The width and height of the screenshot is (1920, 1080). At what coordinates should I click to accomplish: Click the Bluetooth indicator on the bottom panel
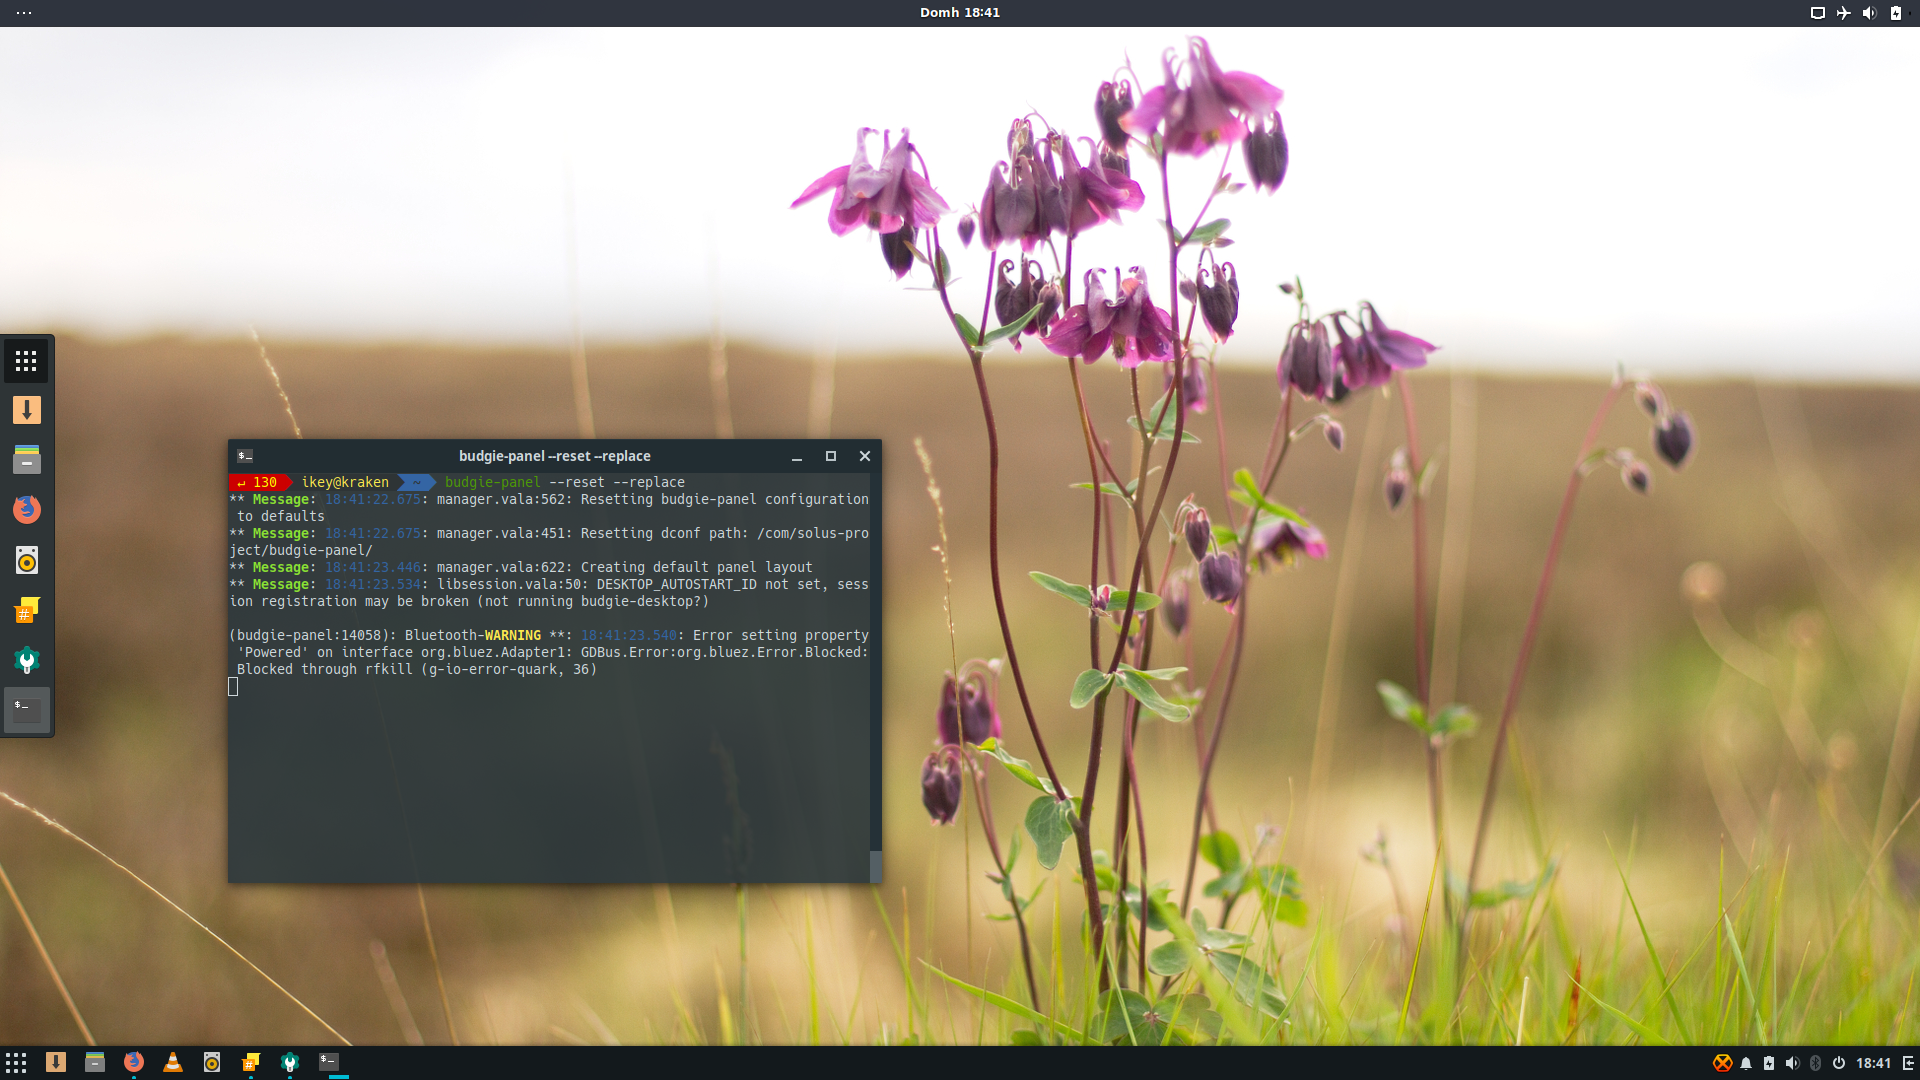pyautogui.click(x=1815, y=1063)
